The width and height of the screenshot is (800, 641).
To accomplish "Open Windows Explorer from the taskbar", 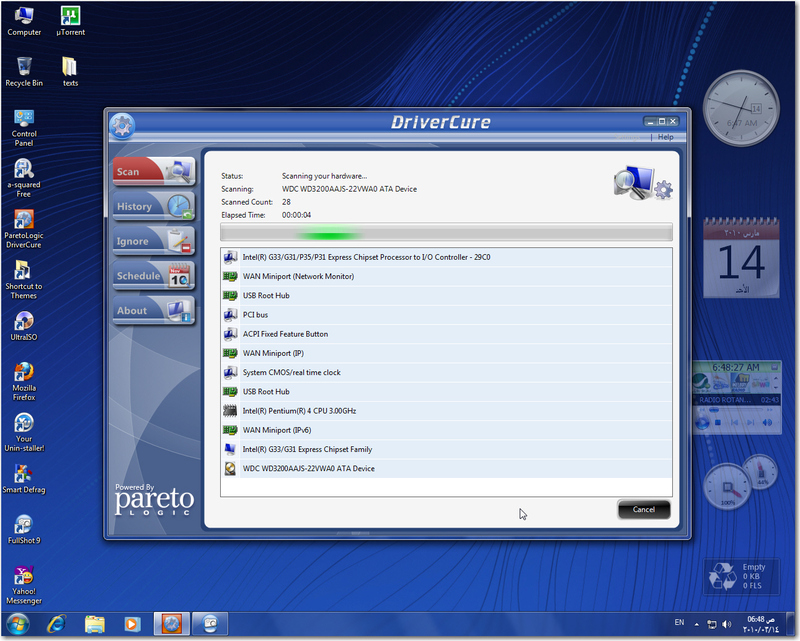I will coord(95,625).
